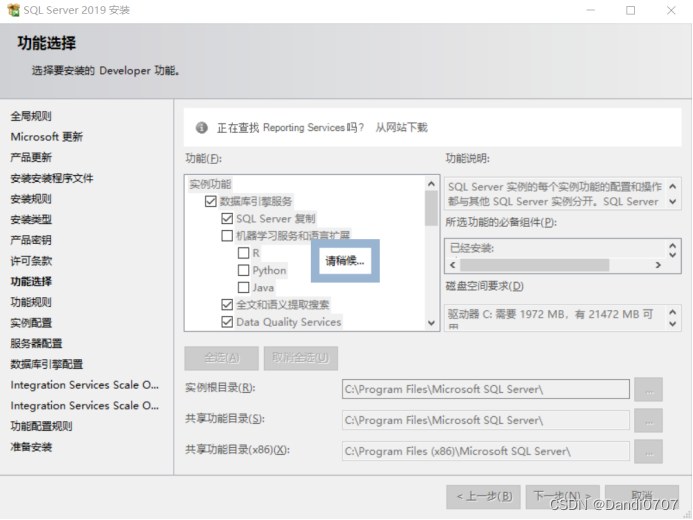Toggle the Data Quality Services checkbox
The image size is (693, 520).
coord(227,322)
